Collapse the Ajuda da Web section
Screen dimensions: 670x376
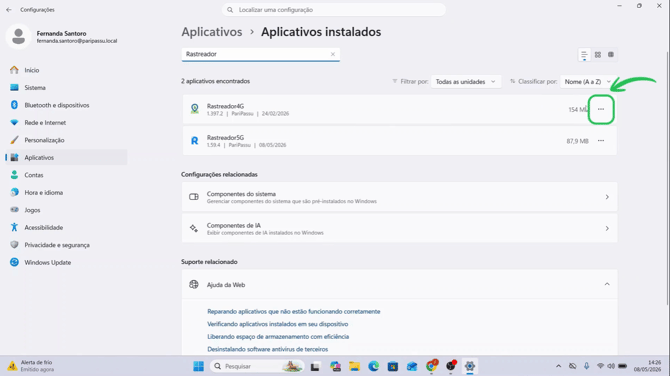point(607,284)
